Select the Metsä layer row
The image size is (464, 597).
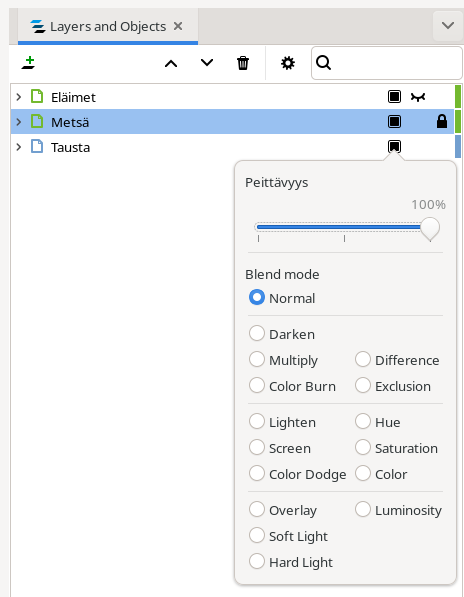click(232, 122)
